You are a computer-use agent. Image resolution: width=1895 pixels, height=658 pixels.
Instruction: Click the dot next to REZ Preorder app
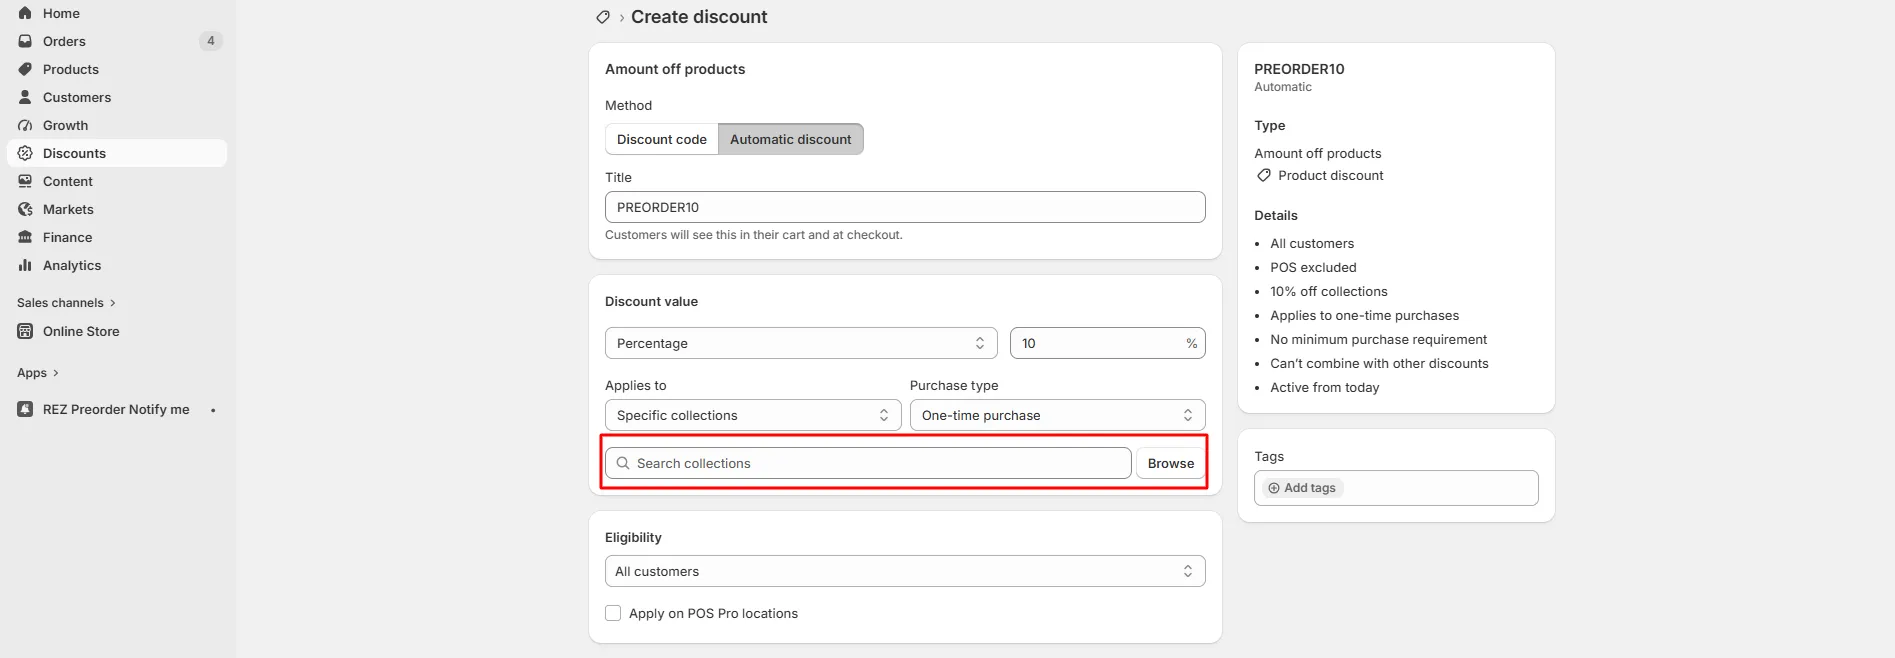pos(213,410)
